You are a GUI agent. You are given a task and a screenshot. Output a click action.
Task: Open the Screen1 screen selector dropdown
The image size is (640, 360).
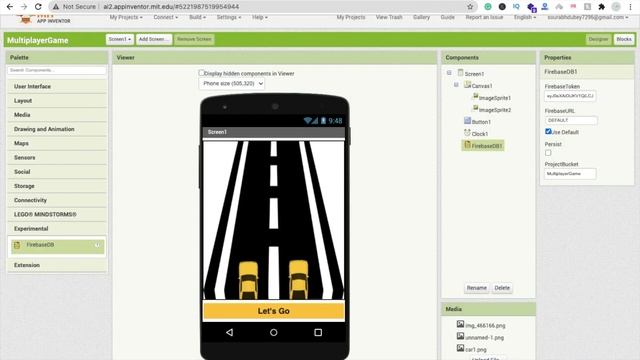(x=120, y=39)
